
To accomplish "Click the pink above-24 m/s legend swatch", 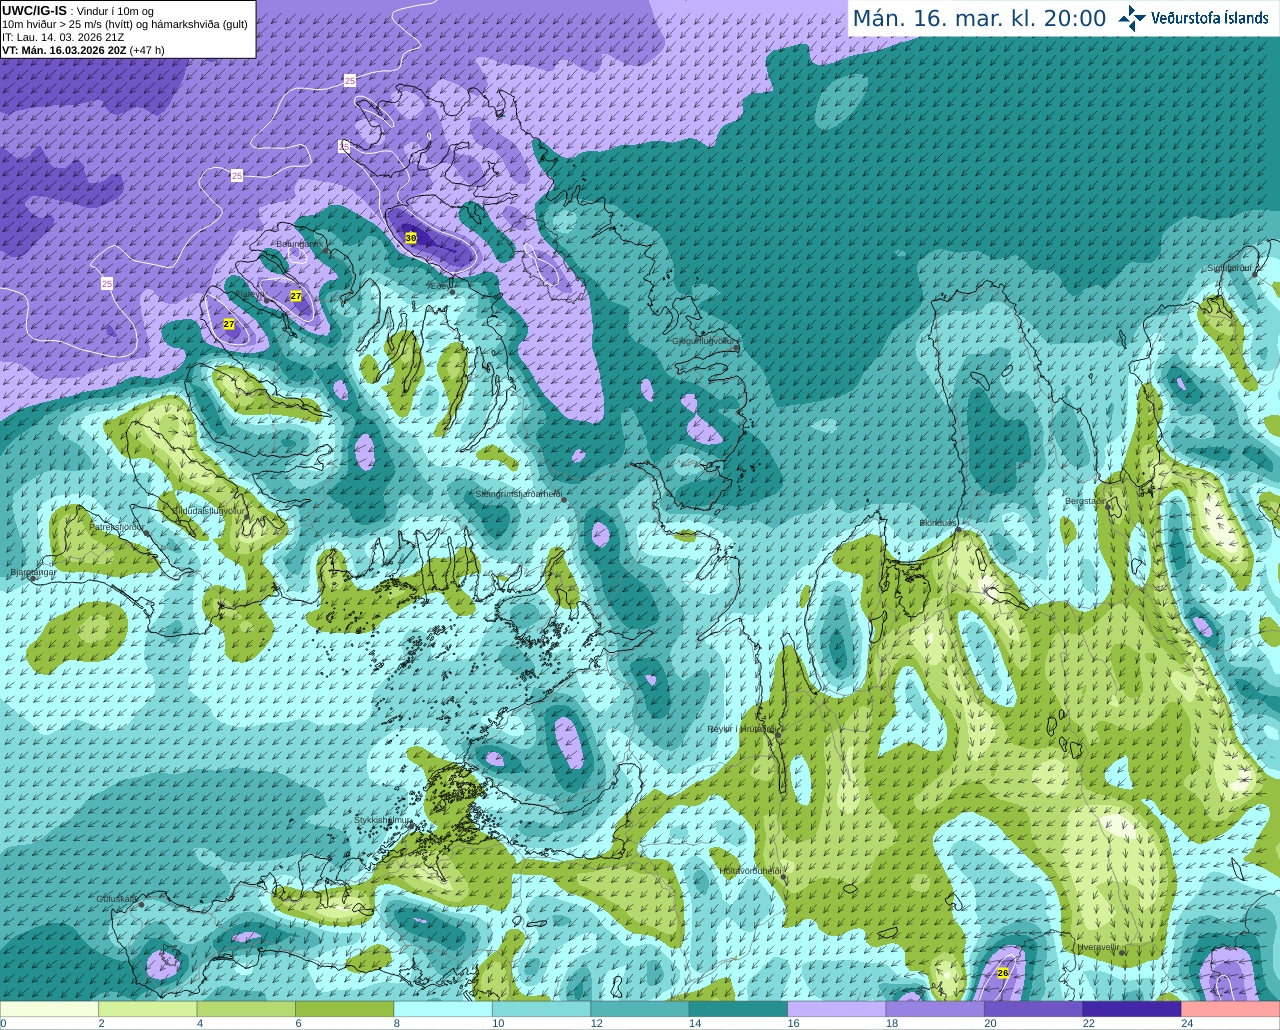I will click(1231, 1009).
